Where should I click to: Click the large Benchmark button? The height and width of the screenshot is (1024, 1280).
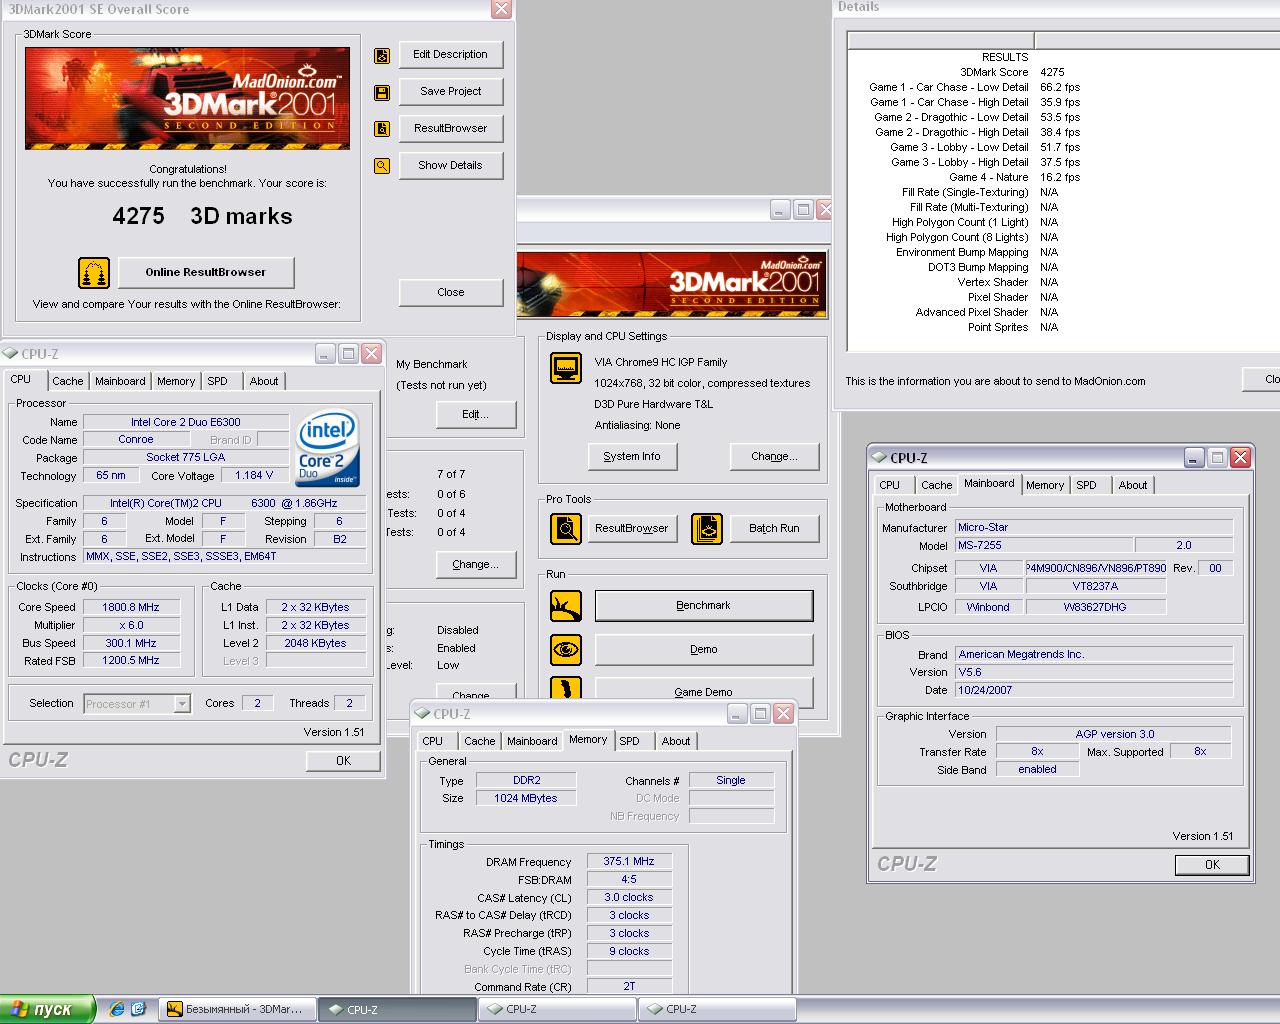tap(704, 605)
